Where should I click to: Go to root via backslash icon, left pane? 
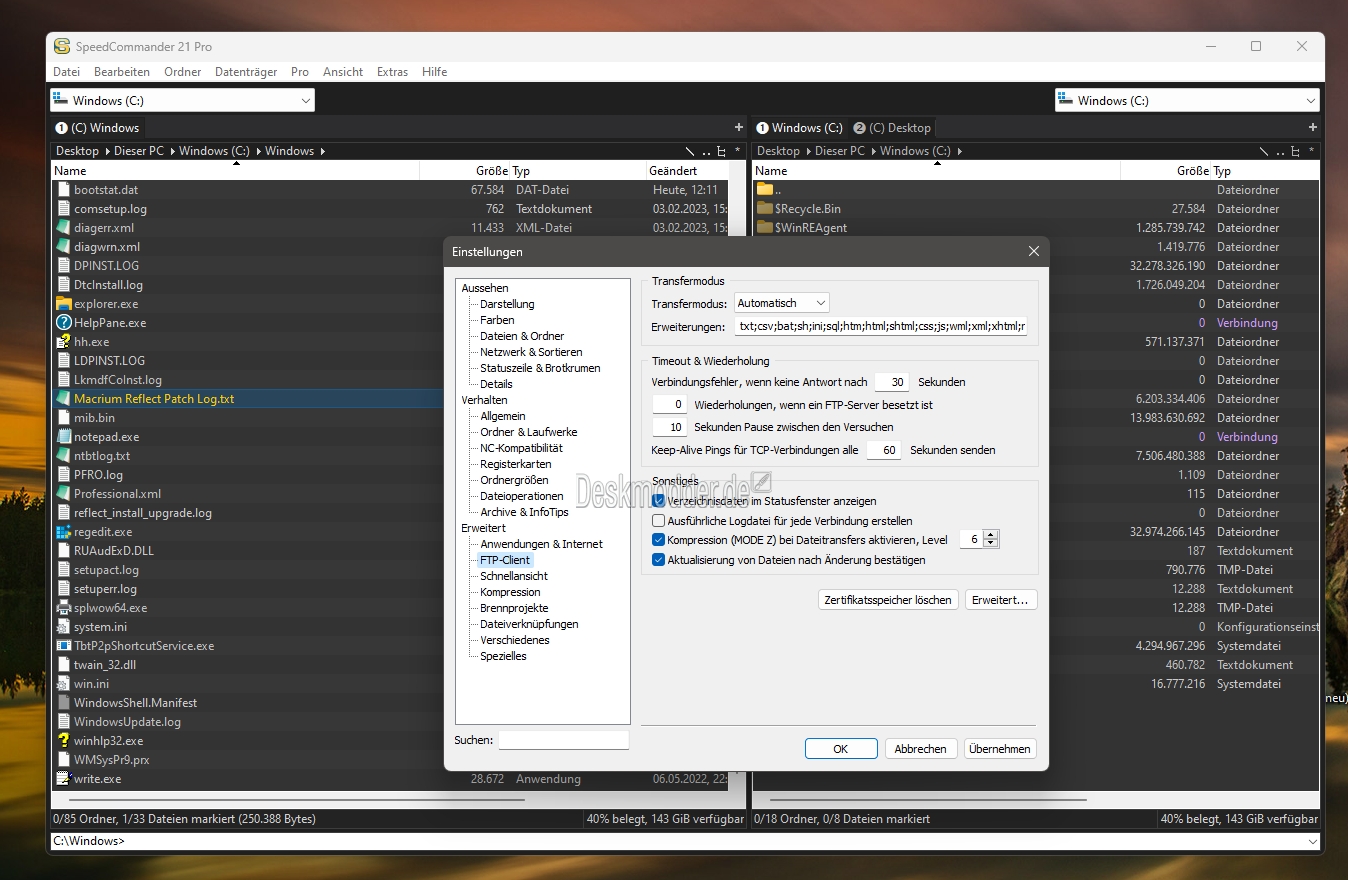click(x=689, y=151)
